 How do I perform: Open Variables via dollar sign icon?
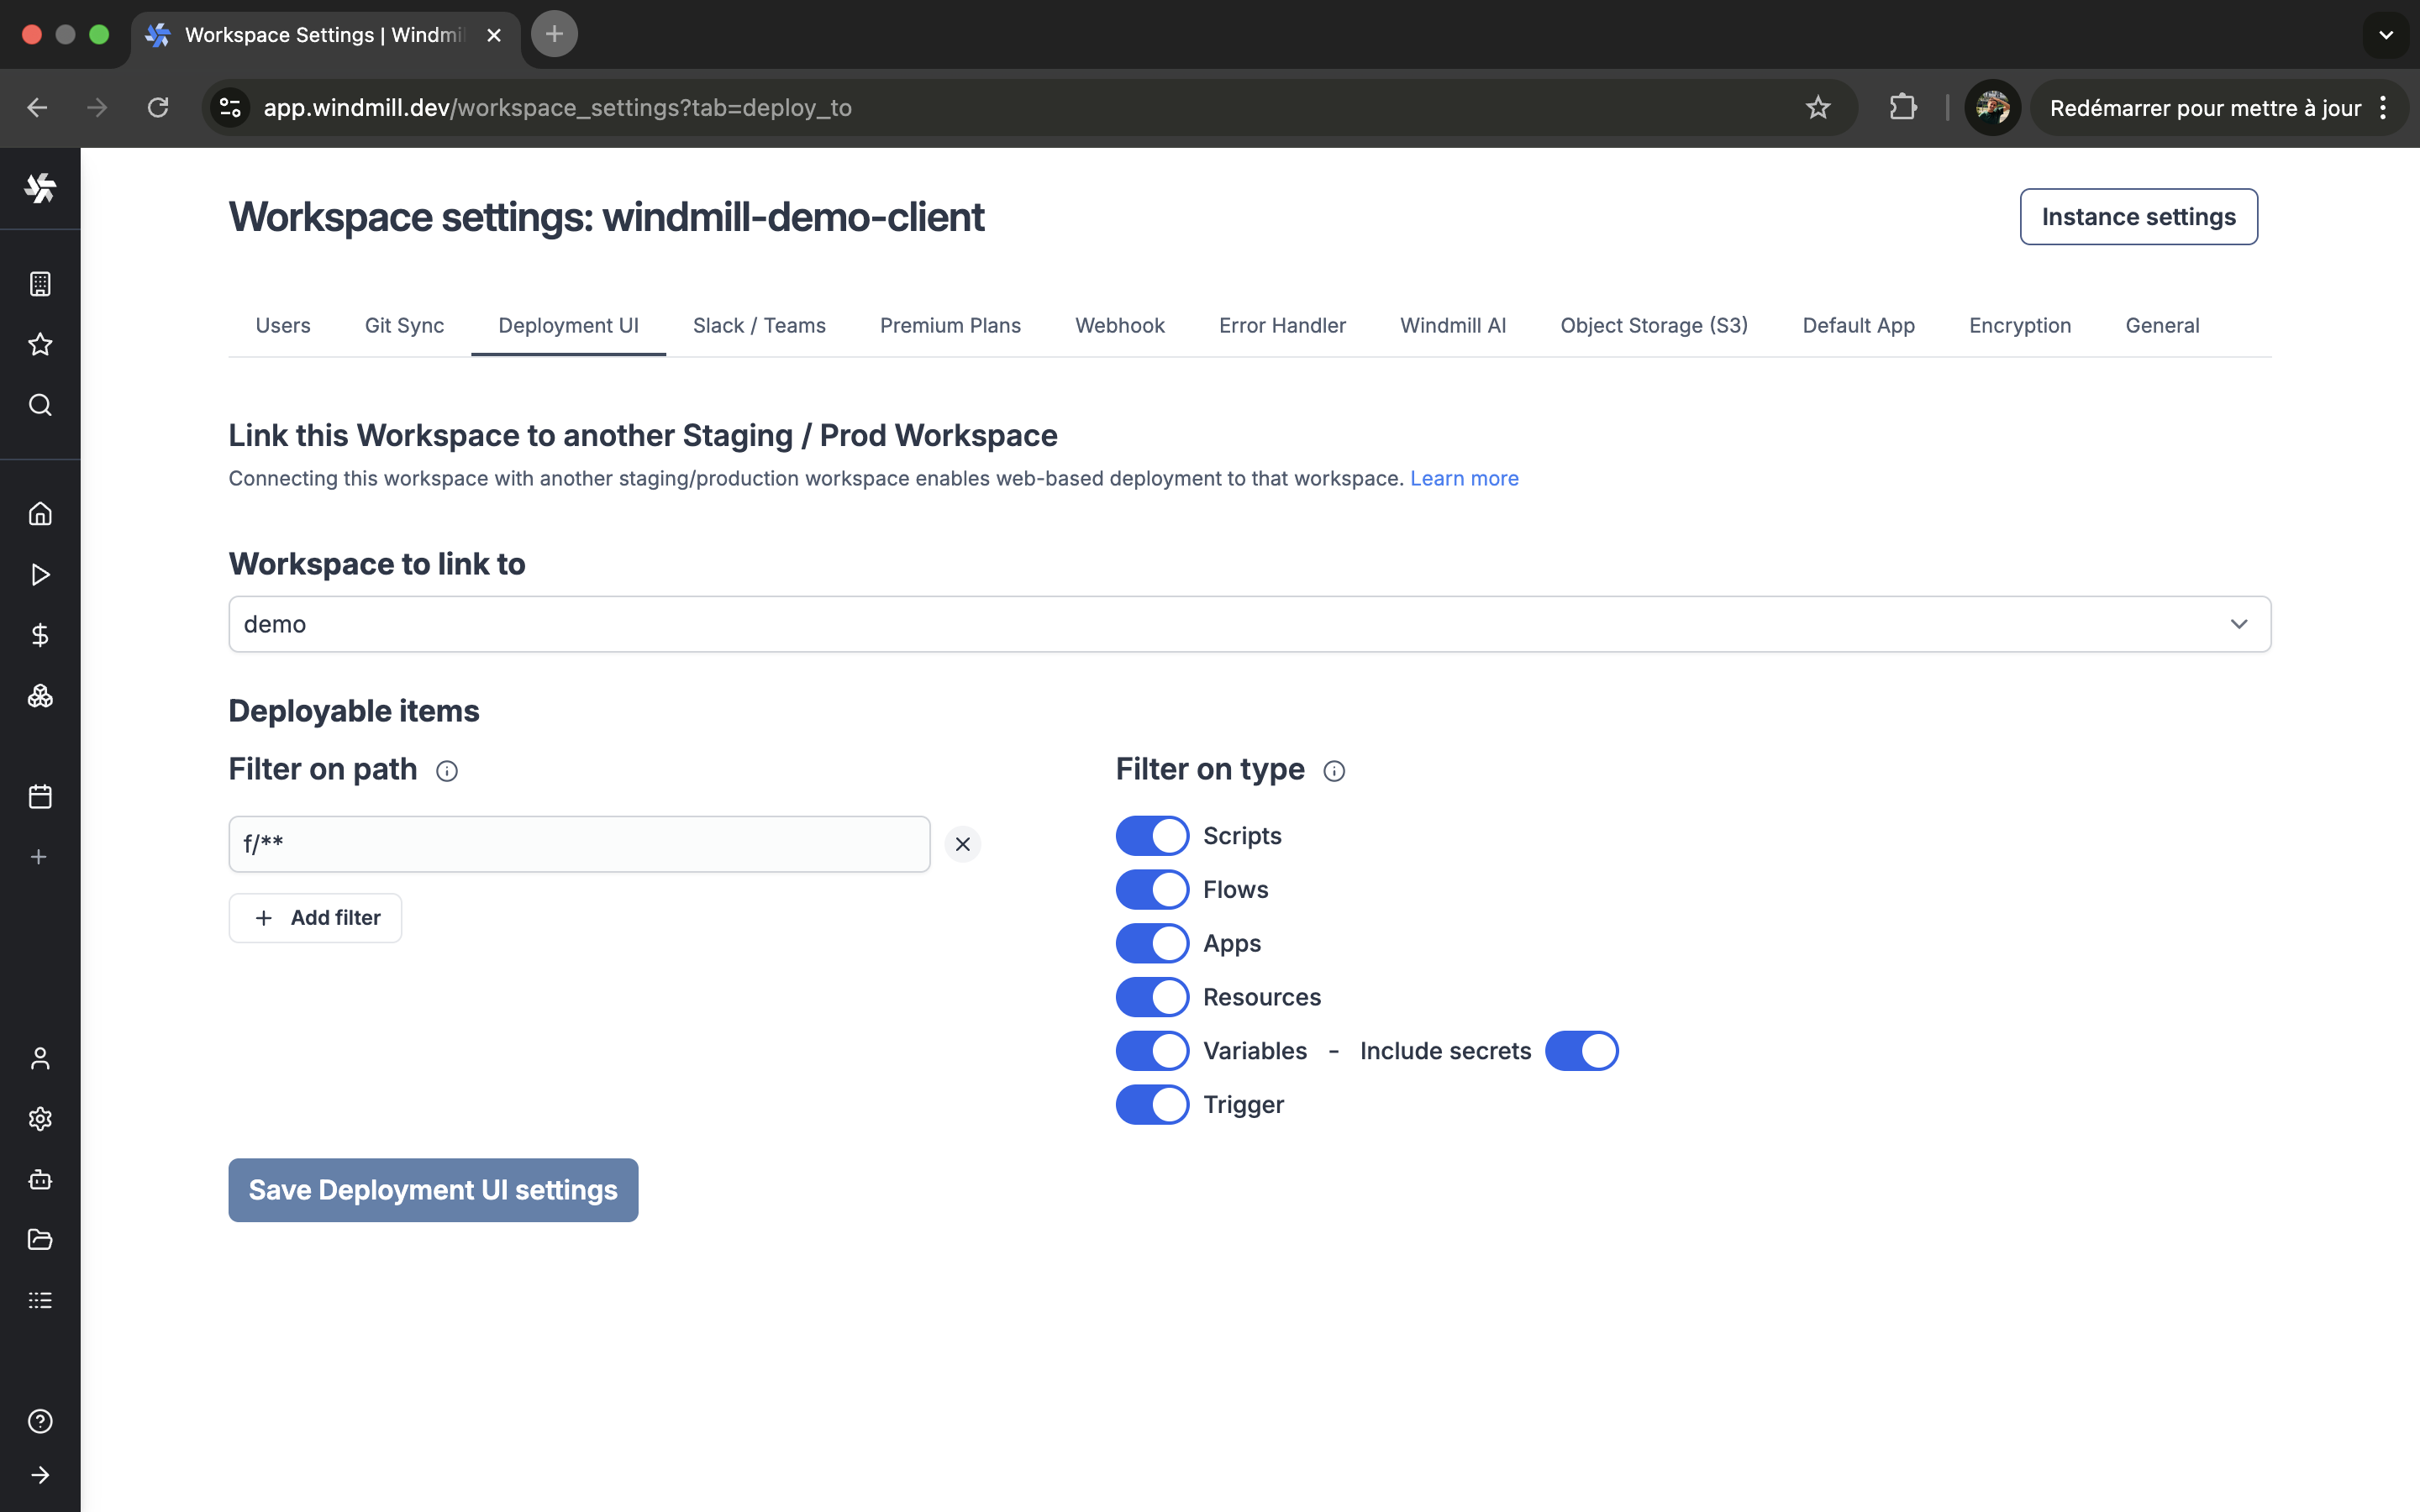click(x=40, y=635)
